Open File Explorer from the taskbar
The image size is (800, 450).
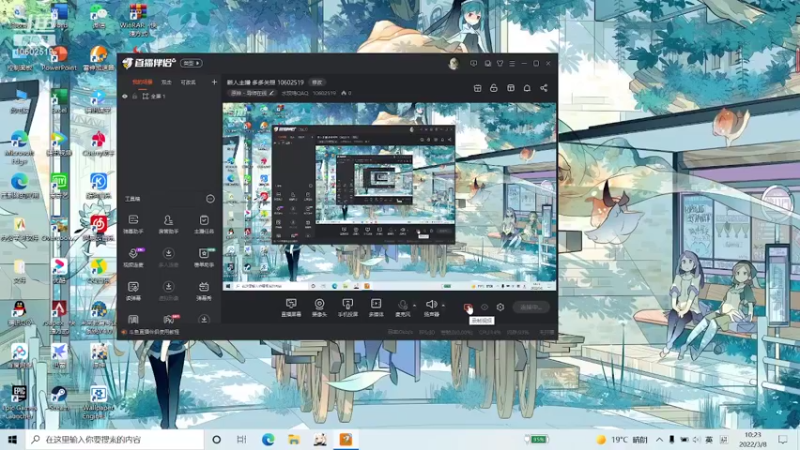294,439
